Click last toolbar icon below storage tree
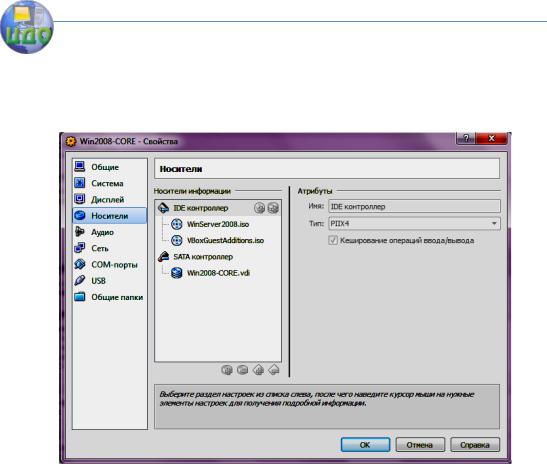Viewport: 547px width, 464px height. point(274,369)
